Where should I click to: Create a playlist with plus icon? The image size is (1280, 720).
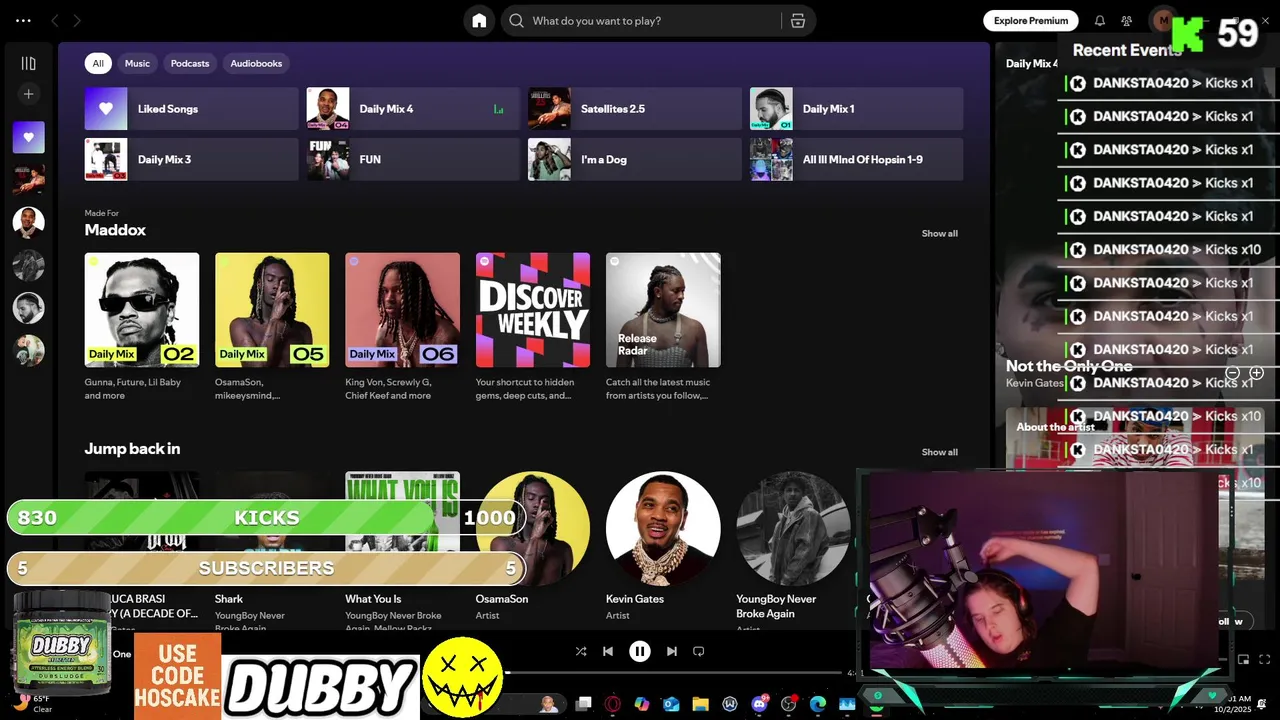pyautogui.click(x=28, y=94)
